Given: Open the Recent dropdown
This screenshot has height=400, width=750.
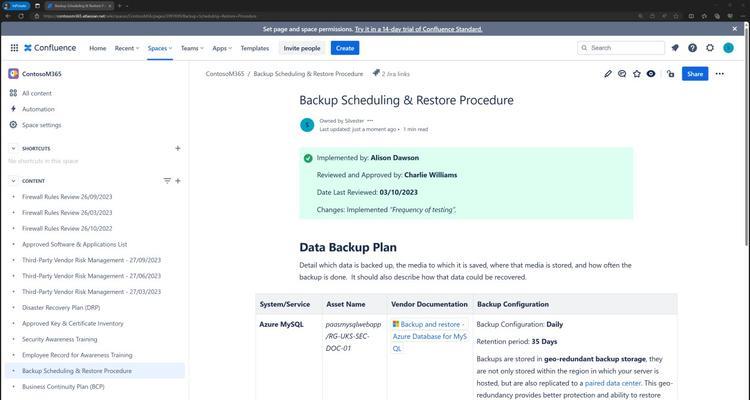Looking at the screenshot, I should (x=127, y=48).
